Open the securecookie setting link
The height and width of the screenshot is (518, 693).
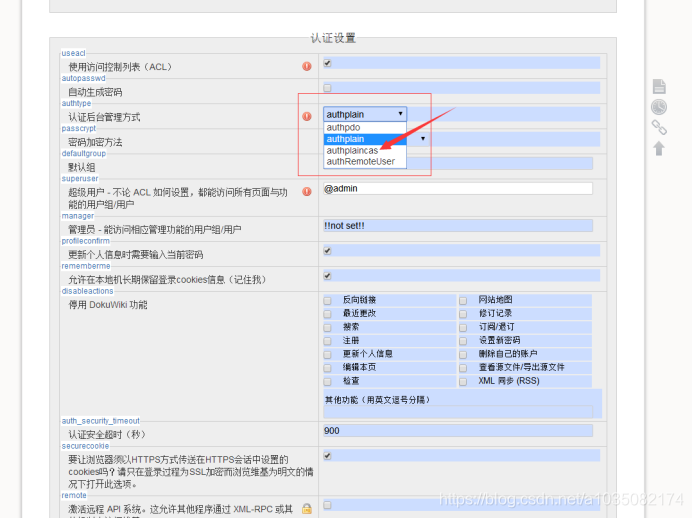click(85, 446)
